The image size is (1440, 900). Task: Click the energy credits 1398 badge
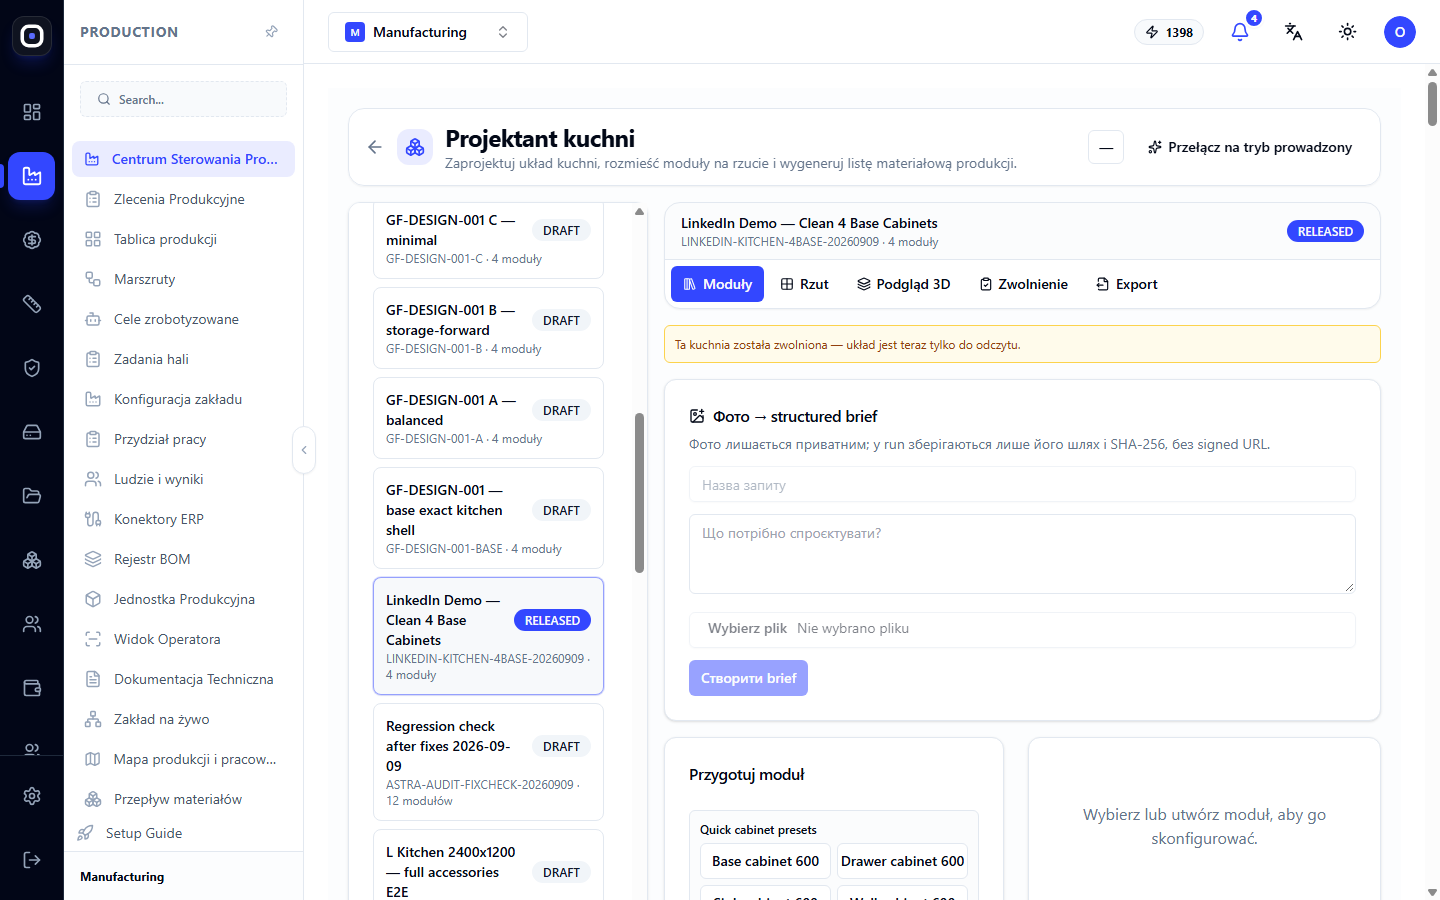click(x=1169, y=32)
